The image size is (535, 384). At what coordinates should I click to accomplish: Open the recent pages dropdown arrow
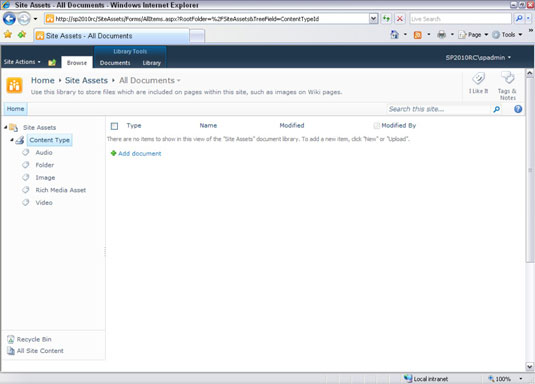point(35,19)
